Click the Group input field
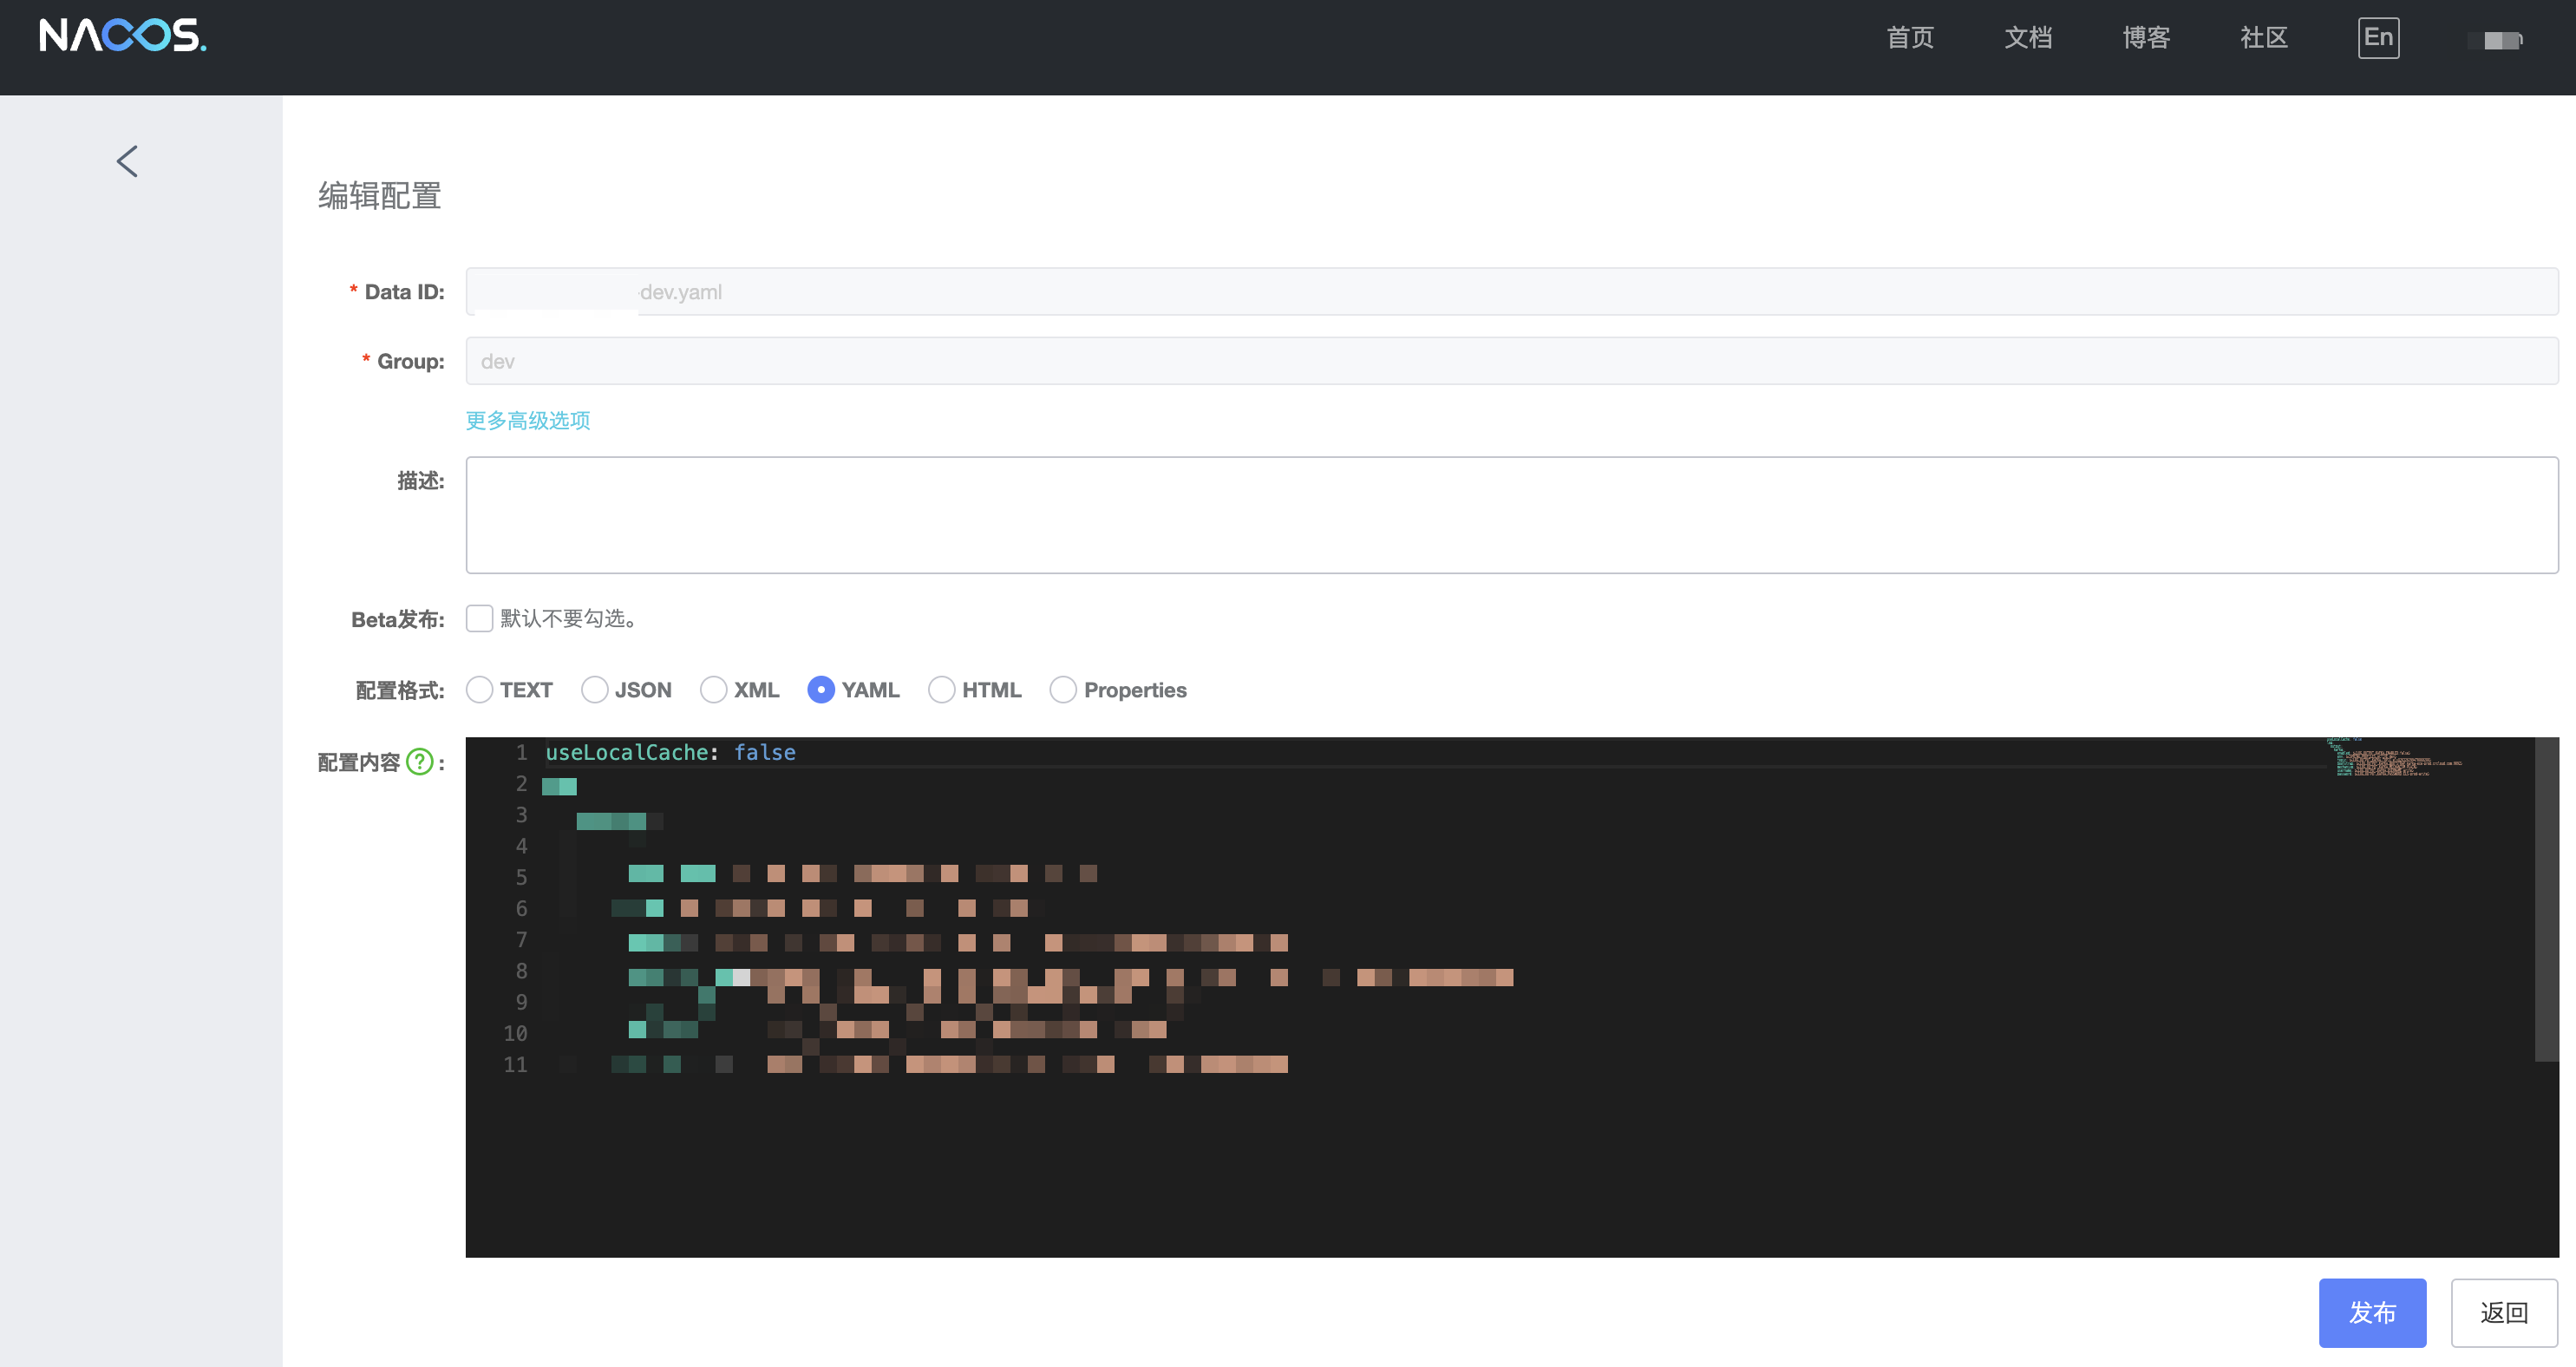Viewport: 2576px width, 1367px height. pos(1512,361)
